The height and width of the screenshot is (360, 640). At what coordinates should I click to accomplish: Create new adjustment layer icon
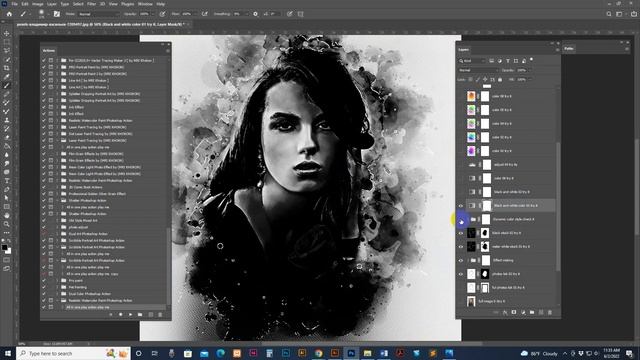coord(523,312)
